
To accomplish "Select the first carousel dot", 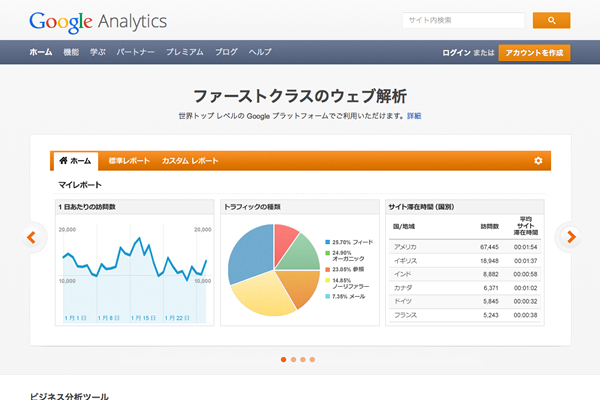I will [x=284, y=359].
